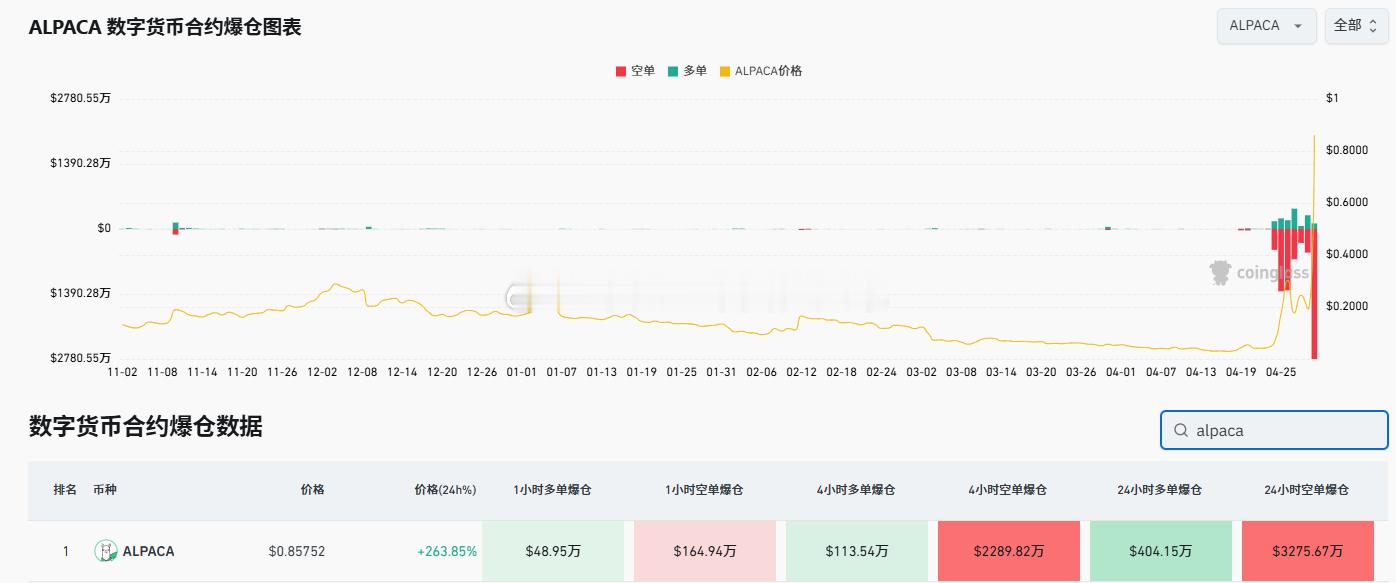Open the ALPACA coin link in table
This screenshot has width=1396, height=583.
(x=148, y=551)
